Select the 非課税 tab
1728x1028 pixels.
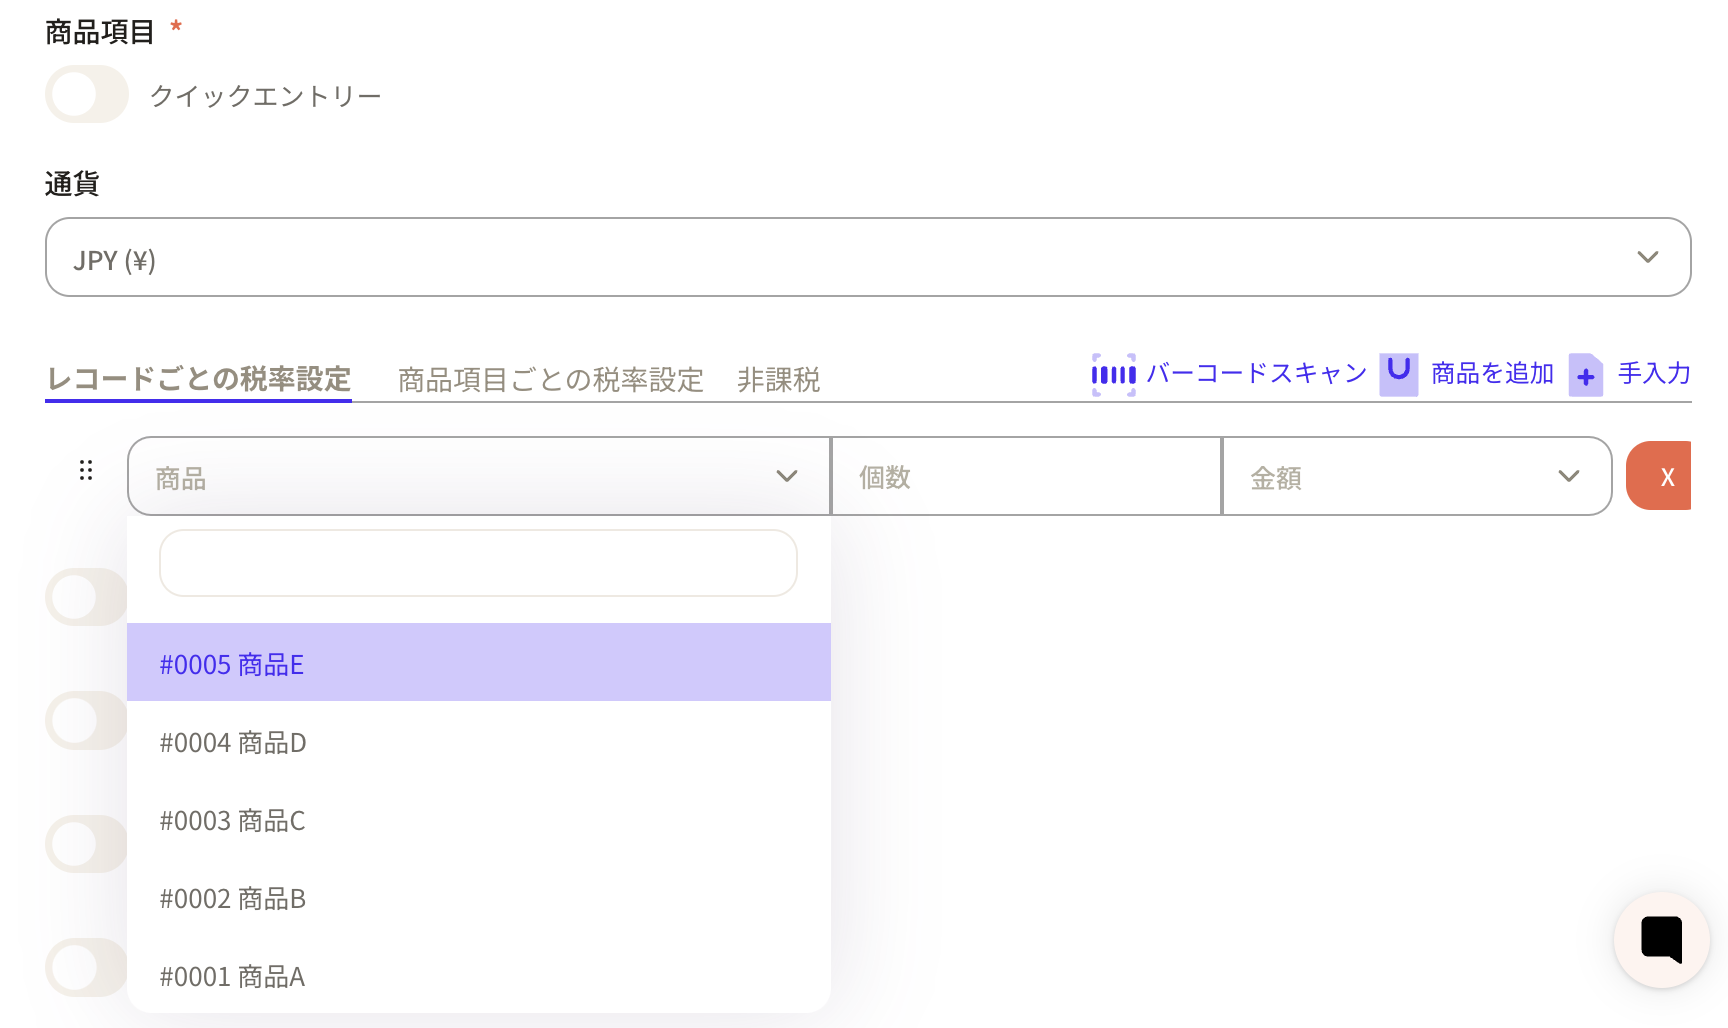coord(778,380)
